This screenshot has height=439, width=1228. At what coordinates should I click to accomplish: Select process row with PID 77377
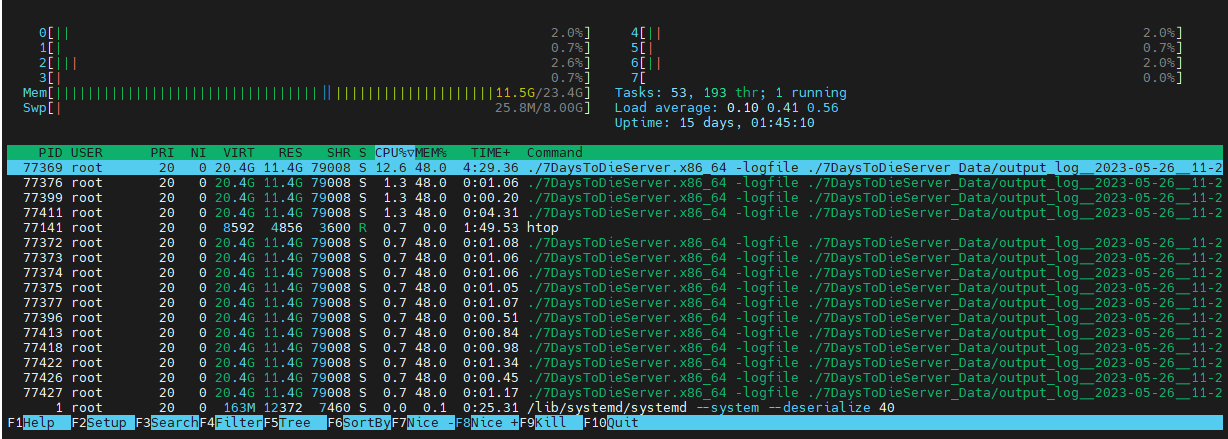pyautogui.click(x=614, y=302)
